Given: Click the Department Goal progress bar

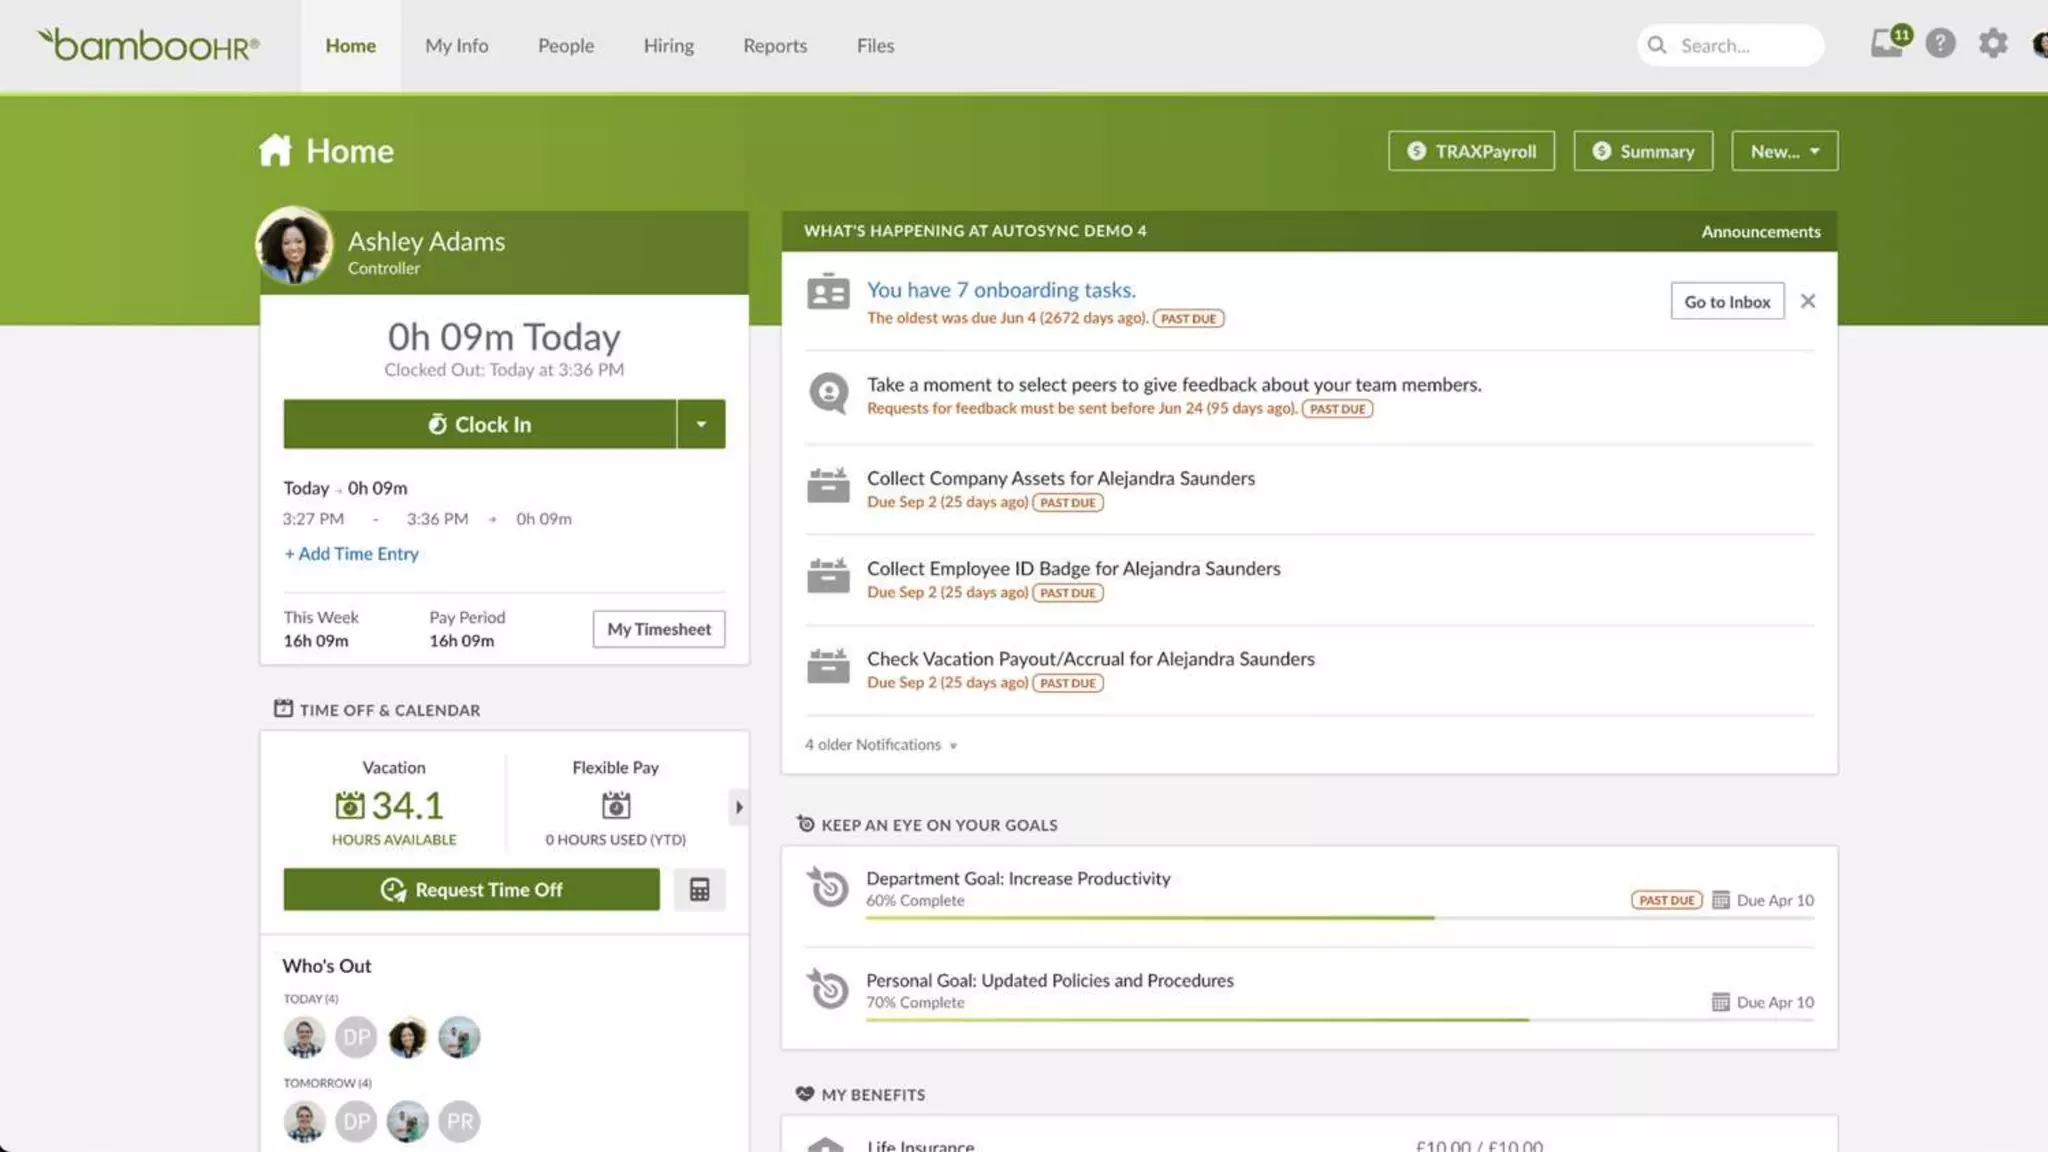Looking at the screenshot, I should [1150, 917].
